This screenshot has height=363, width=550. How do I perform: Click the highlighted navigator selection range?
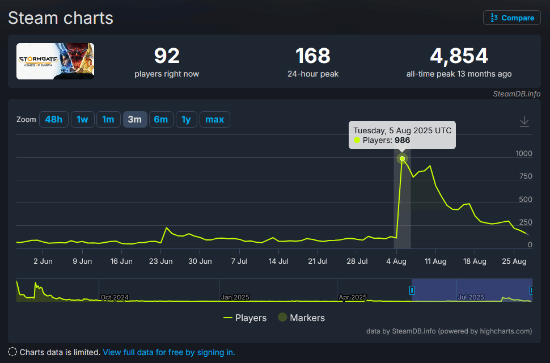coord(472,290)
